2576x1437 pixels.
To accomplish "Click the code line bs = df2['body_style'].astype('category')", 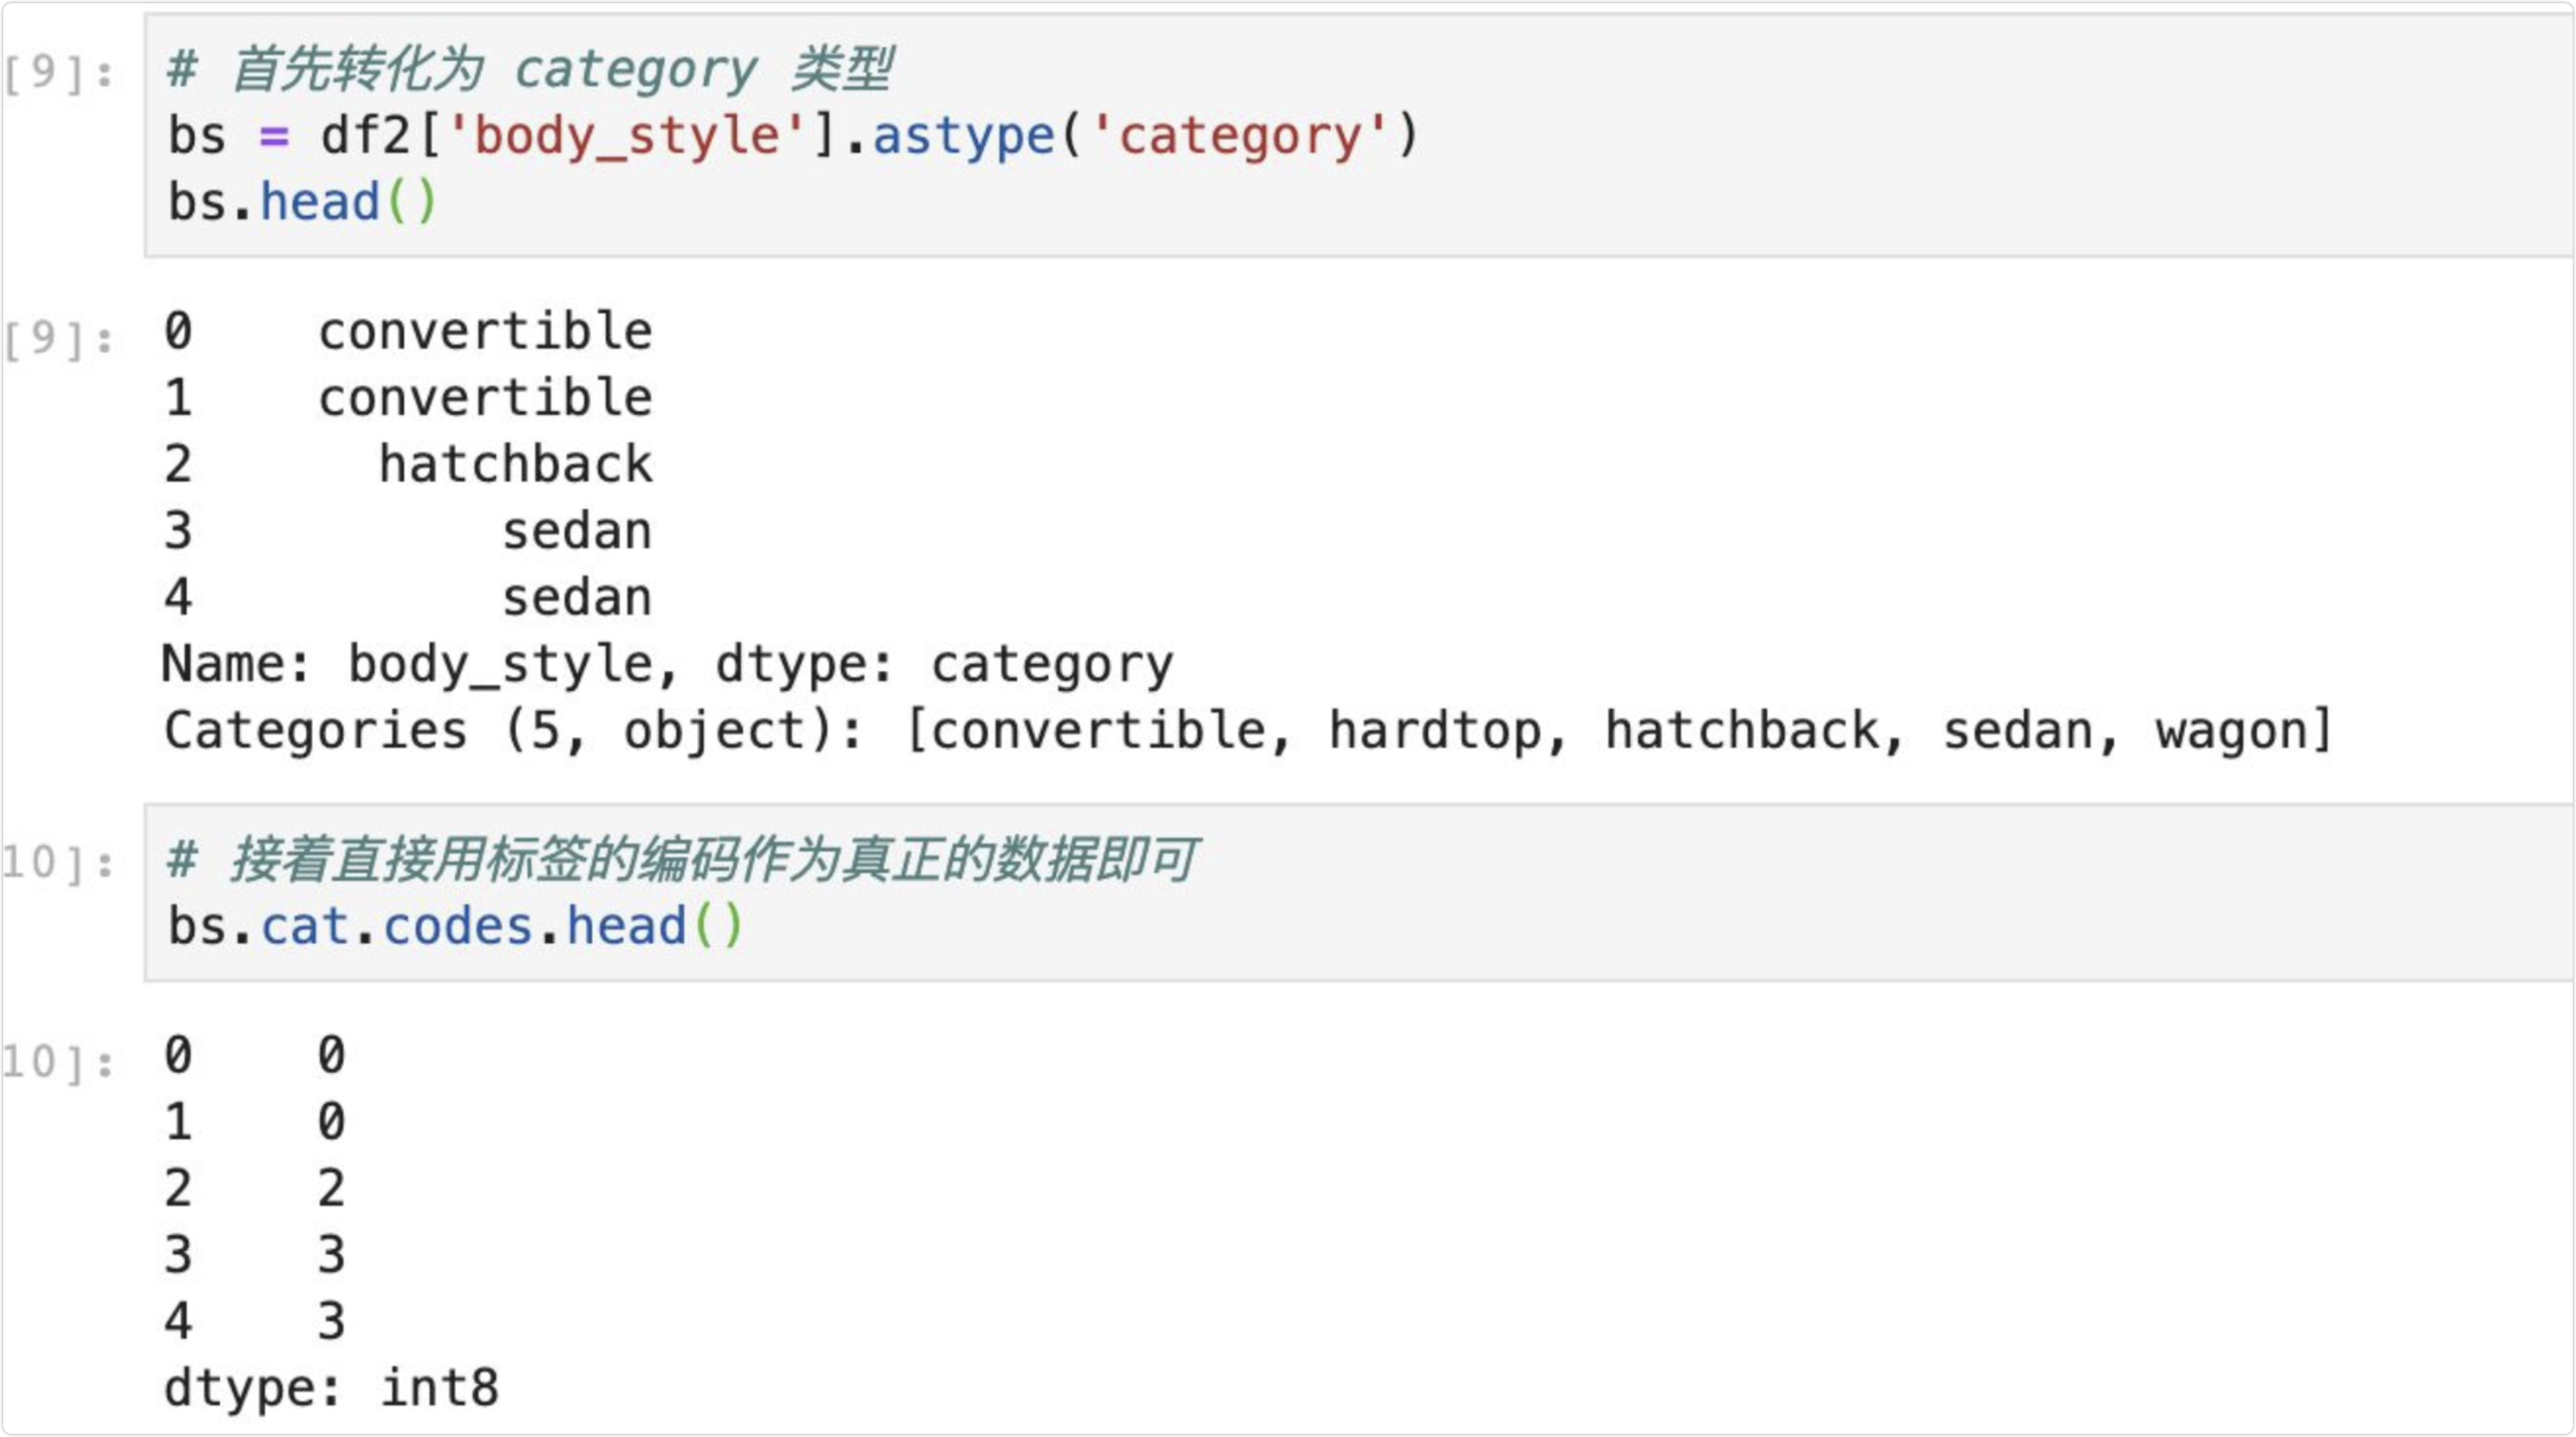I will [793, 136].
